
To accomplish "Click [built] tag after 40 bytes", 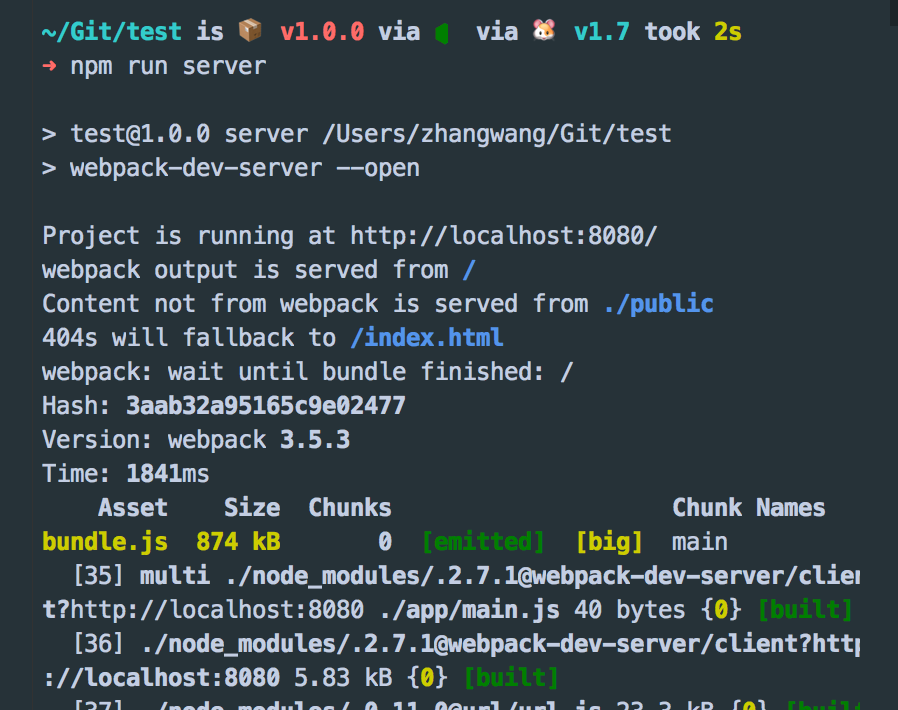I will tap(805, 610).
